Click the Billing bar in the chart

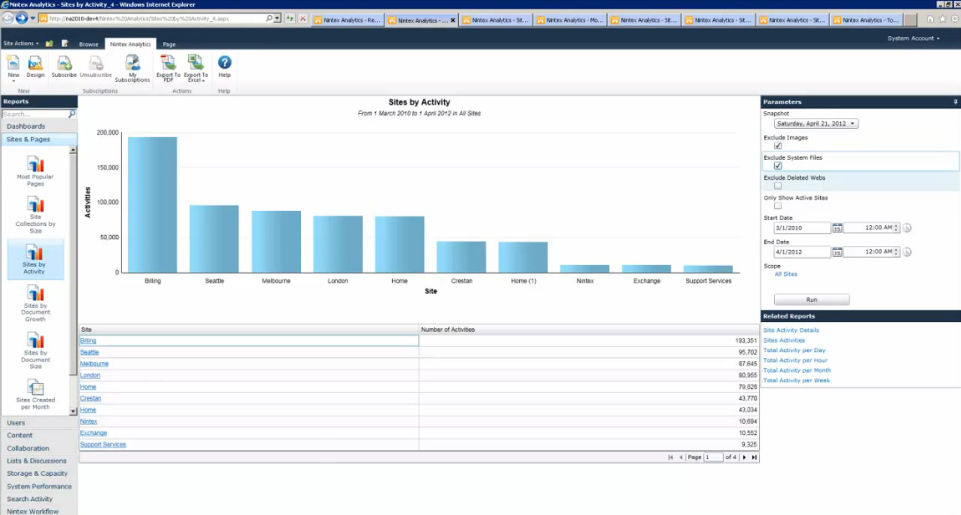[153, 205]
